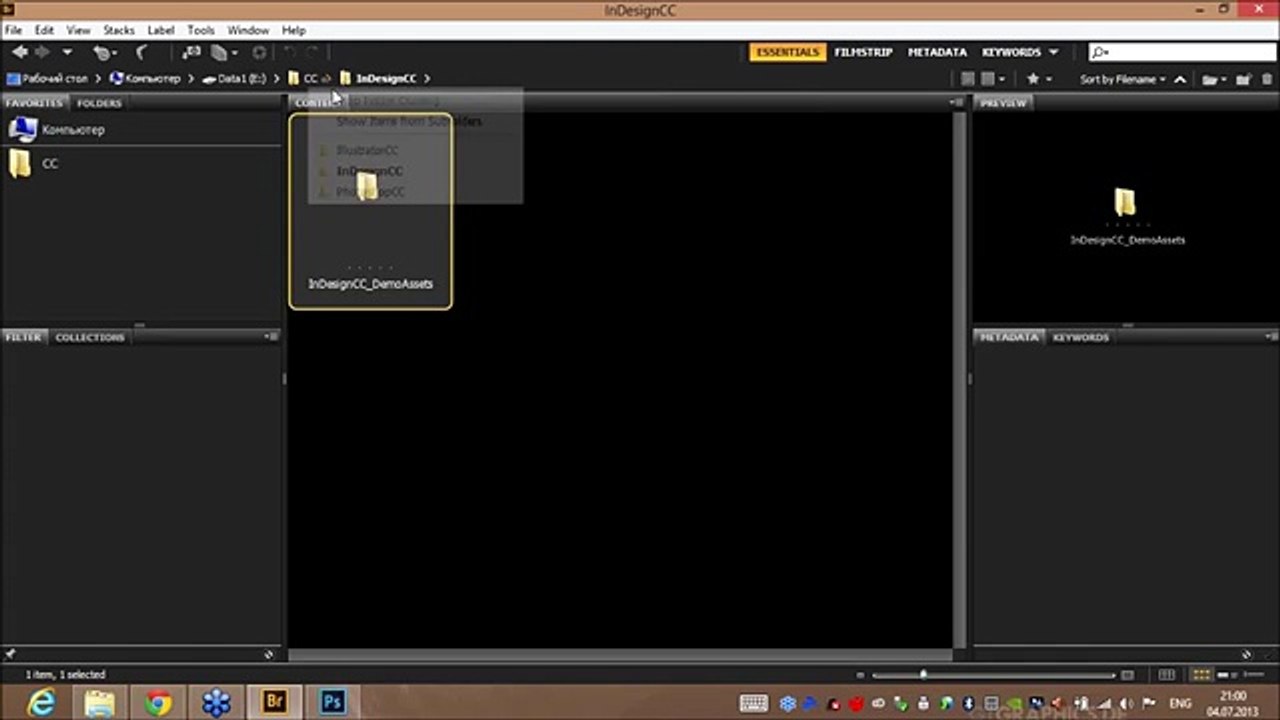Viewport: 1280px width, 720px height.
Task: Switch to the Metadata workspace
Action: (937, 52)
